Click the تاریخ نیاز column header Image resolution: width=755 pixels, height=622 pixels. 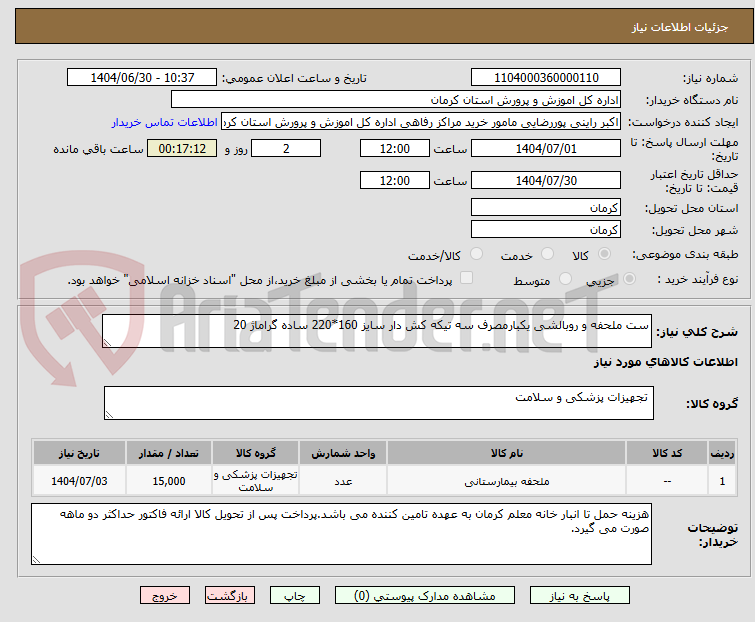(x=79, y=453)
